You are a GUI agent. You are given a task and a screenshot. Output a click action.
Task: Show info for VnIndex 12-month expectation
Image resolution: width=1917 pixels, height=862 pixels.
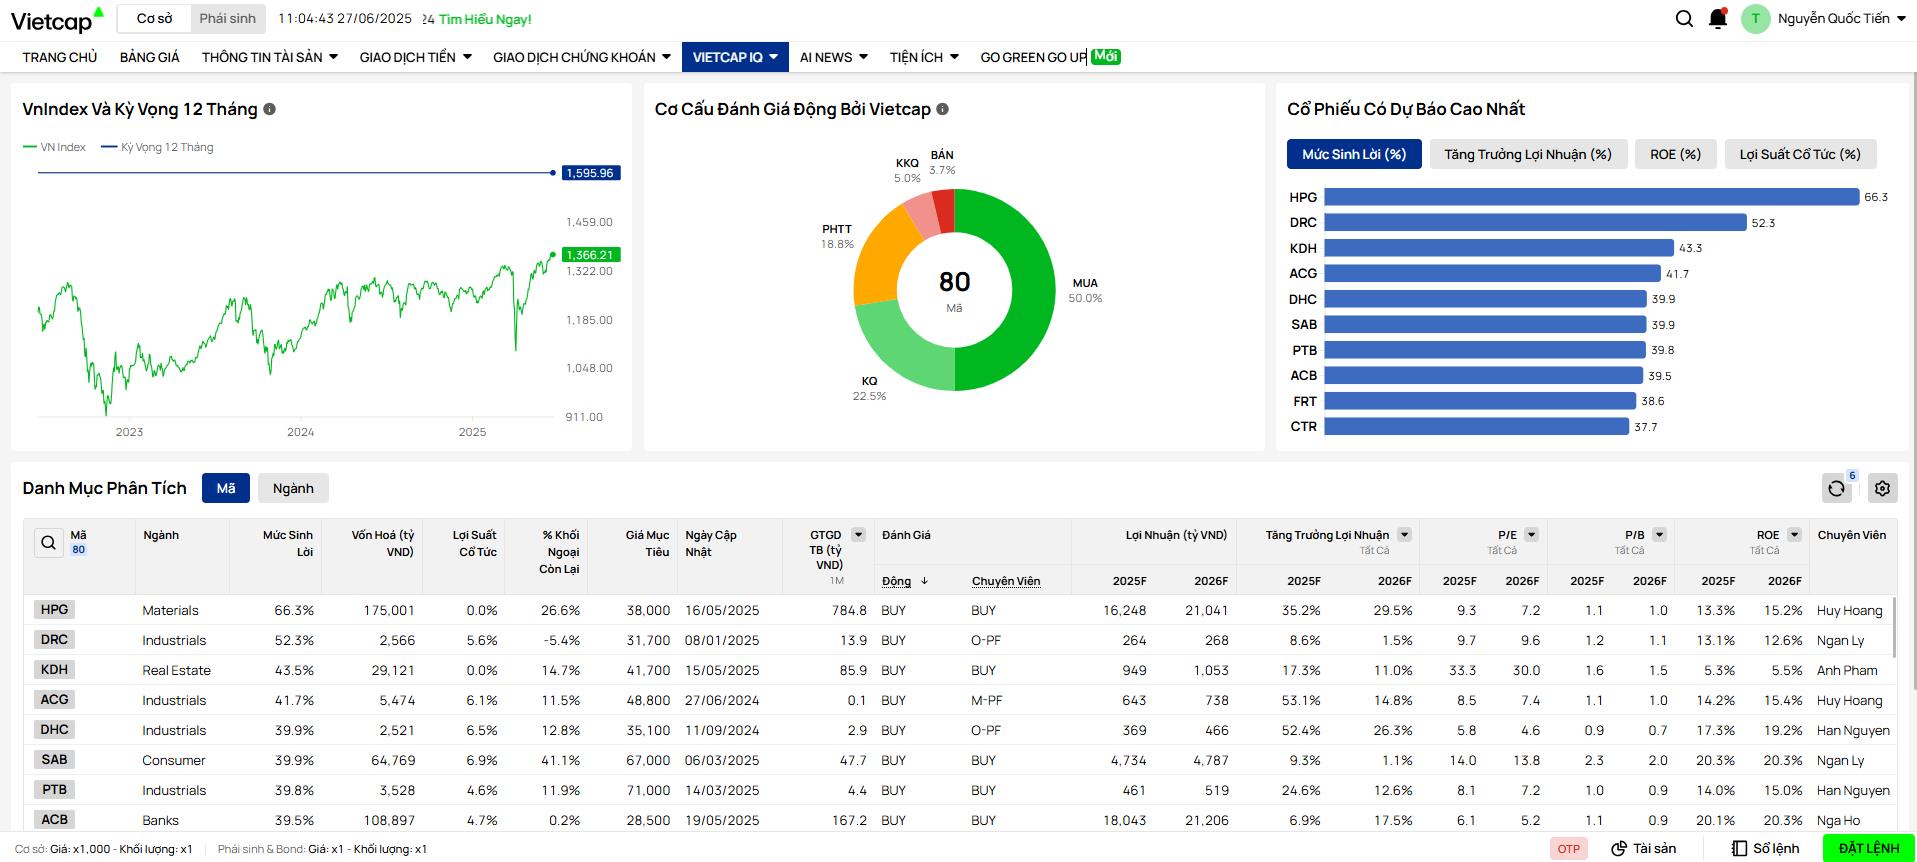tap(269, 109)
